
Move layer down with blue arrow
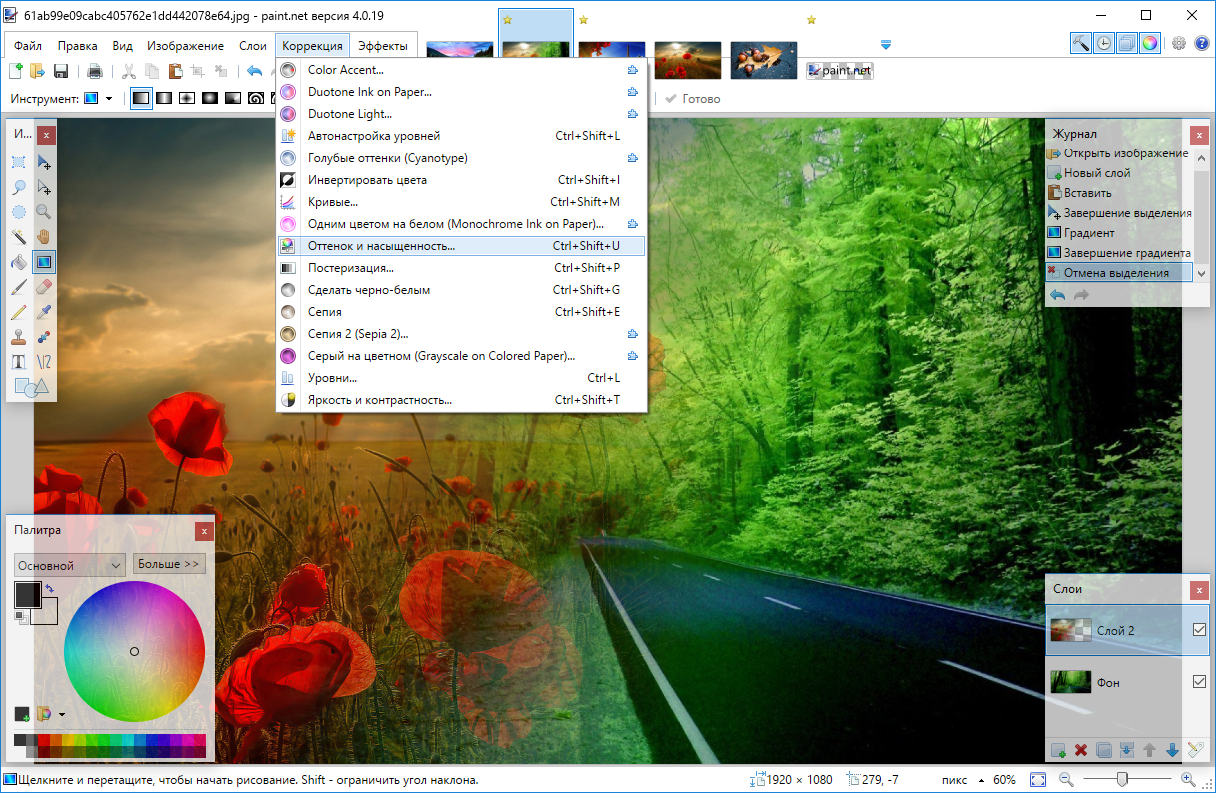(x=1172, y=750)
